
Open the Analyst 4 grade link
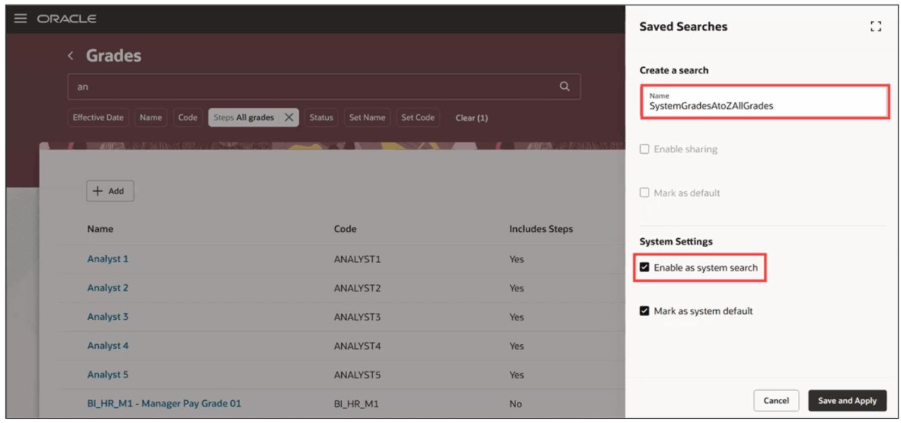(x=107, y=345)
